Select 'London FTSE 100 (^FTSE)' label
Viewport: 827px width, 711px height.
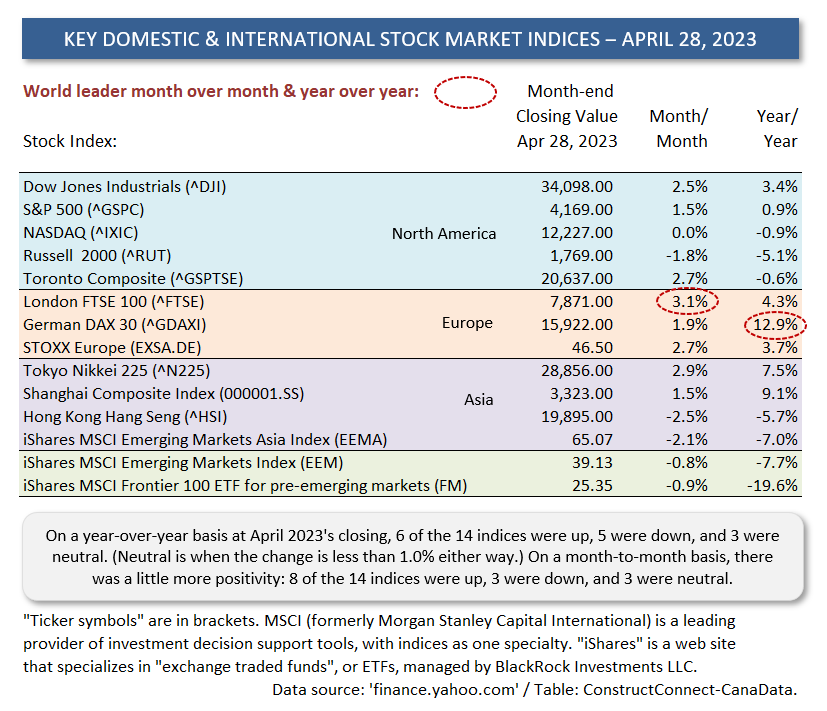pyautogui.click(x=113, y=302)
